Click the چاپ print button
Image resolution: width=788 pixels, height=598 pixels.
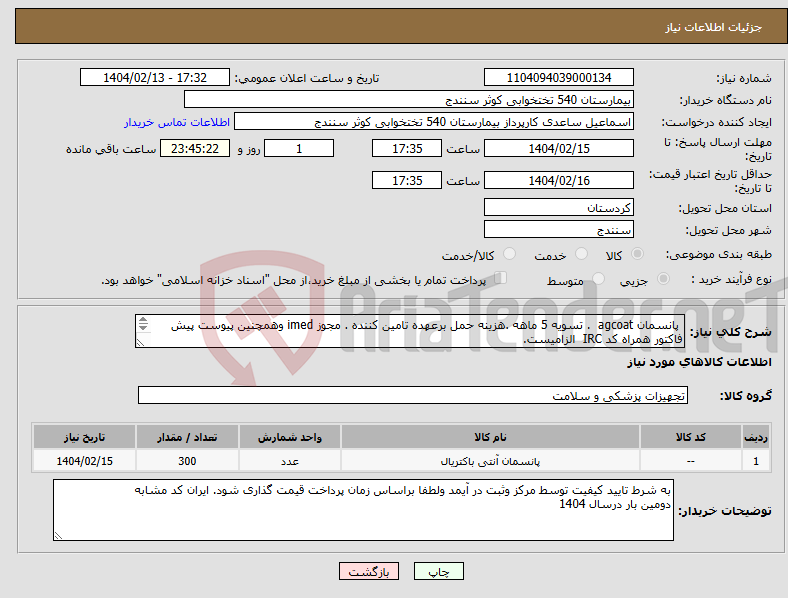click(439, 571)
